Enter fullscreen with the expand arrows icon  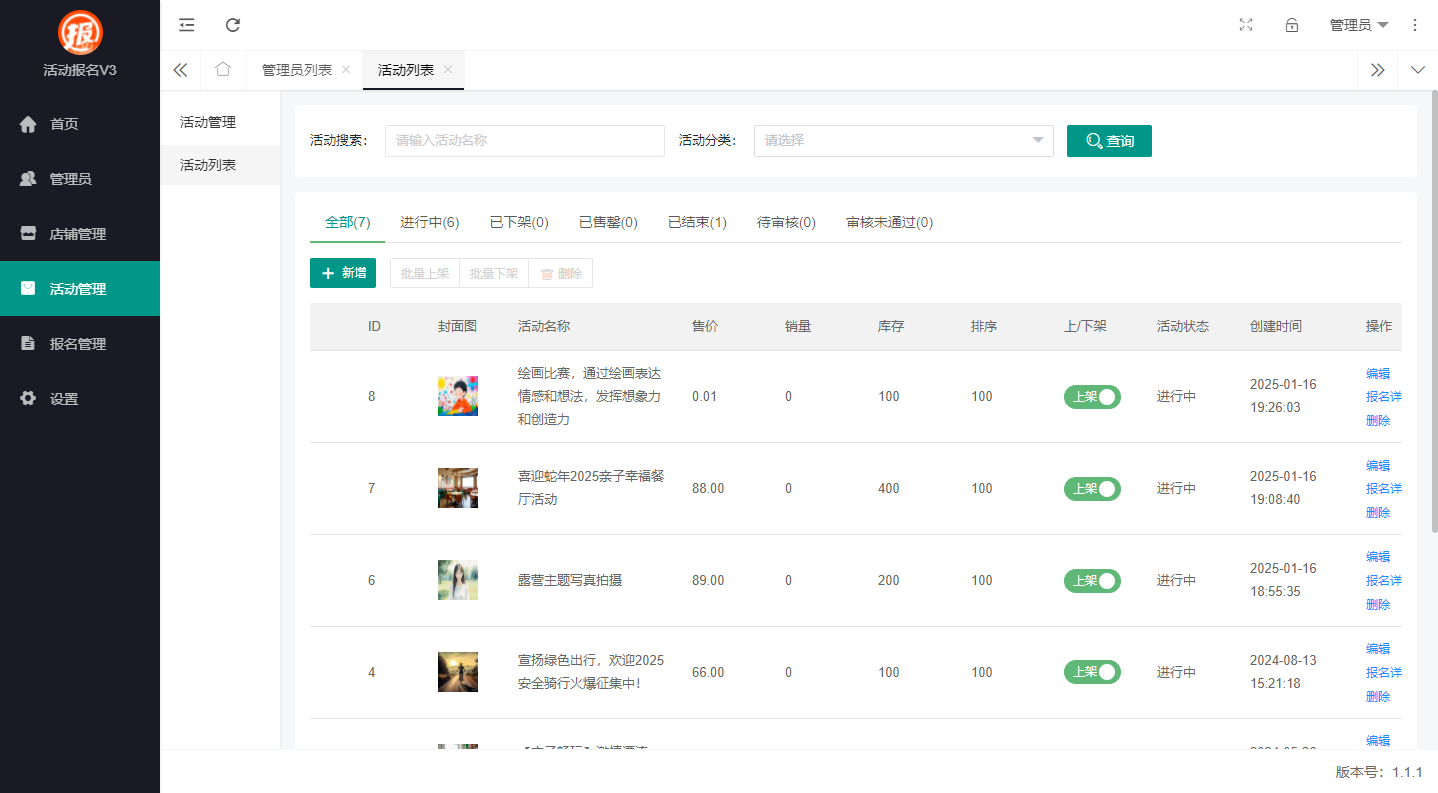[x=1245, y=24]
